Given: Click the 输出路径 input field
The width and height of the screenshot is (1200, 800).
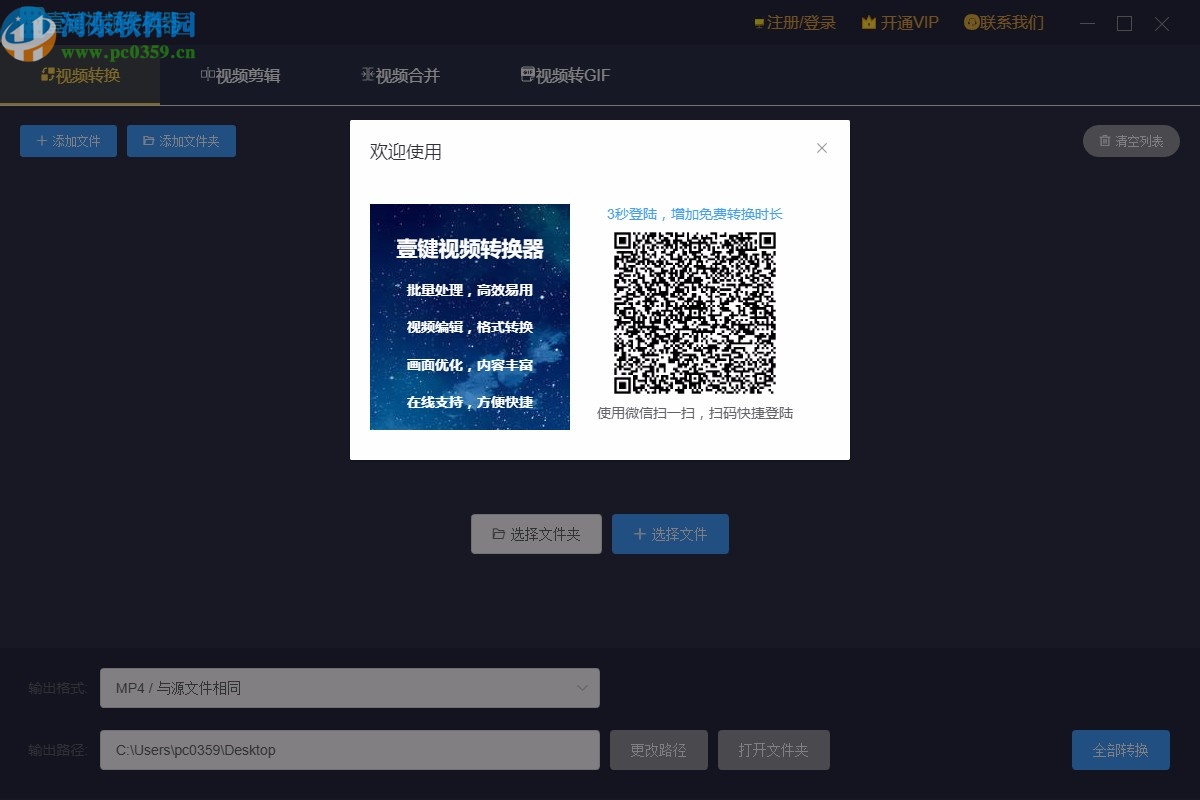Looking at the screenshot, I should coord(350,750).
